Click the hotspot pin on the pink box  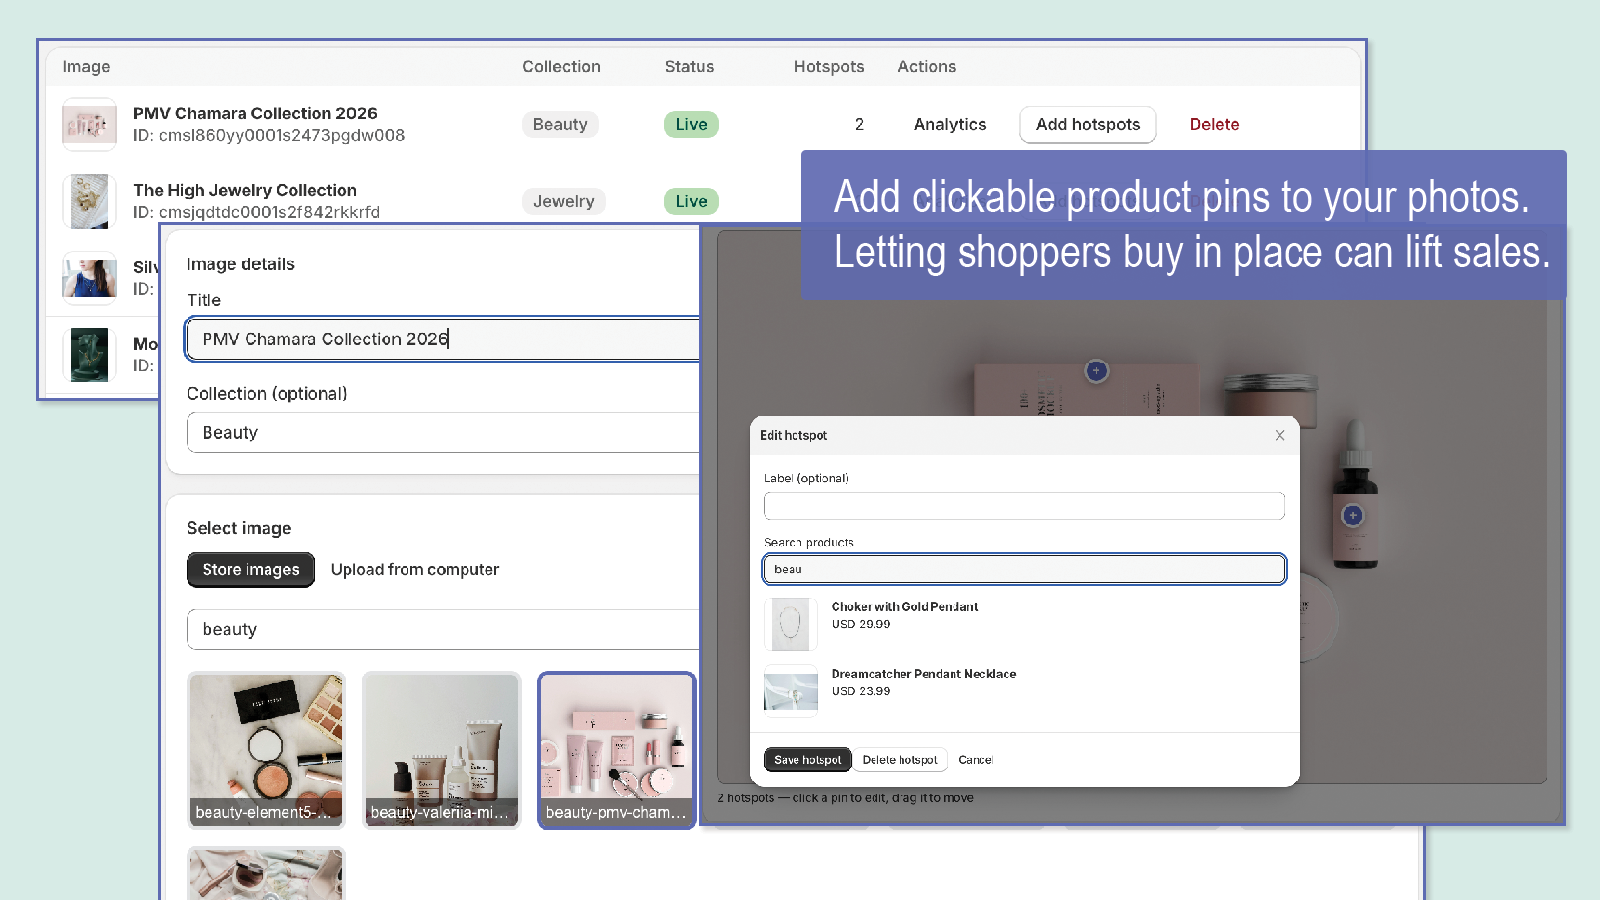[x=1096, y=371]
